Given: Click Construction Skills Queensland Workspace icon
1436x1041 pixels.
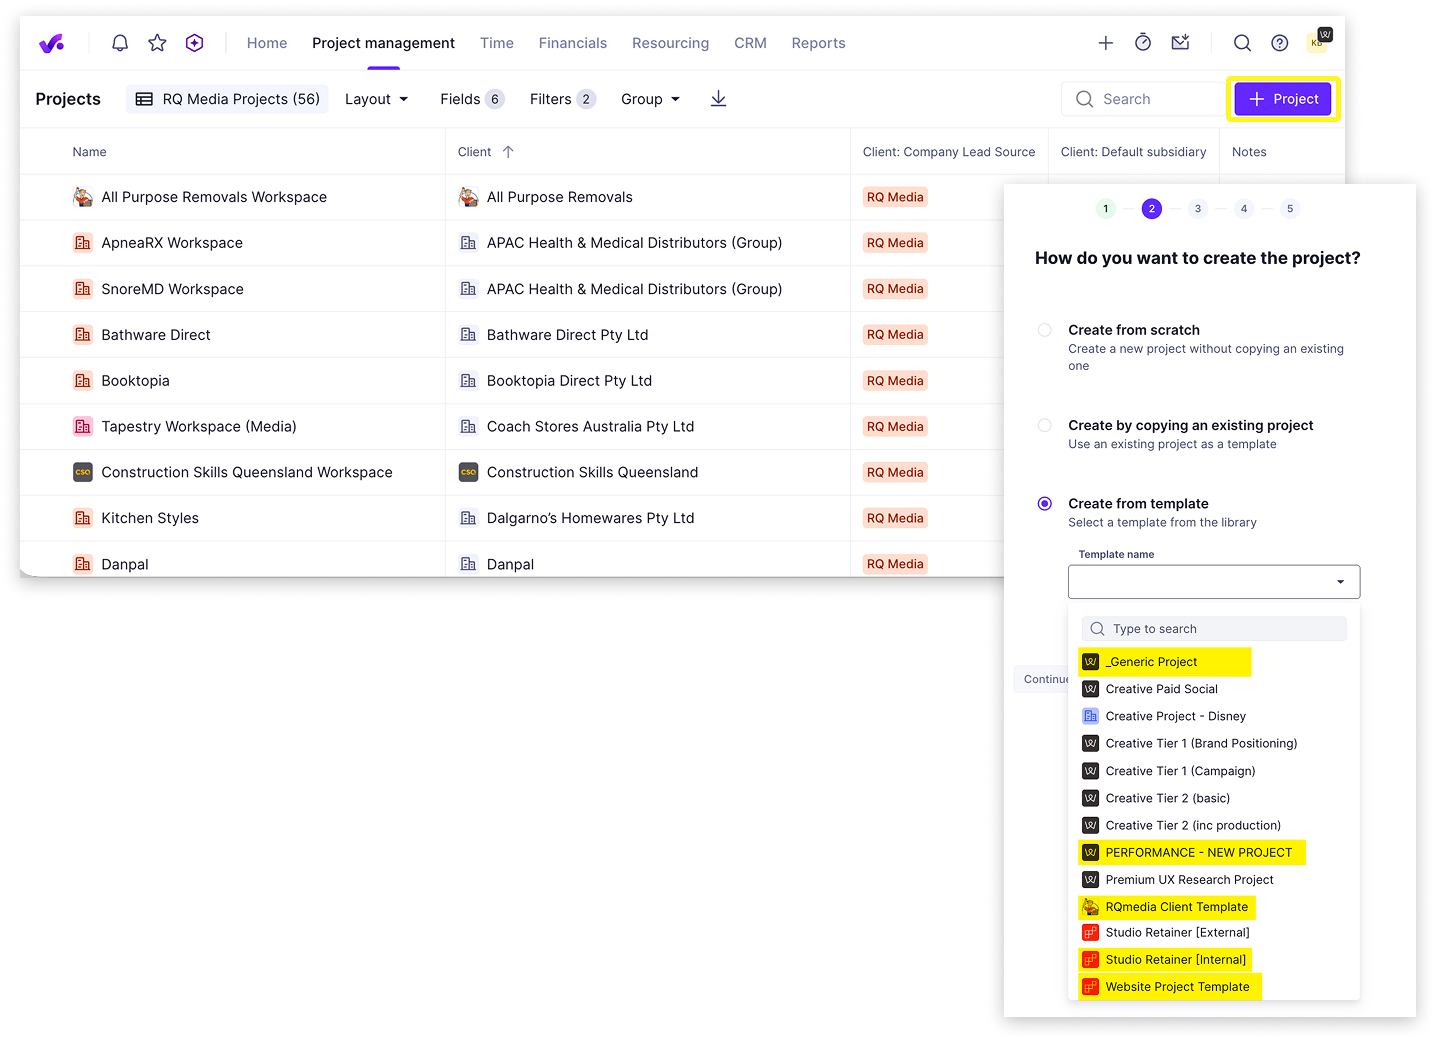Looking at the screenshot, I should [x=83, y=472].
